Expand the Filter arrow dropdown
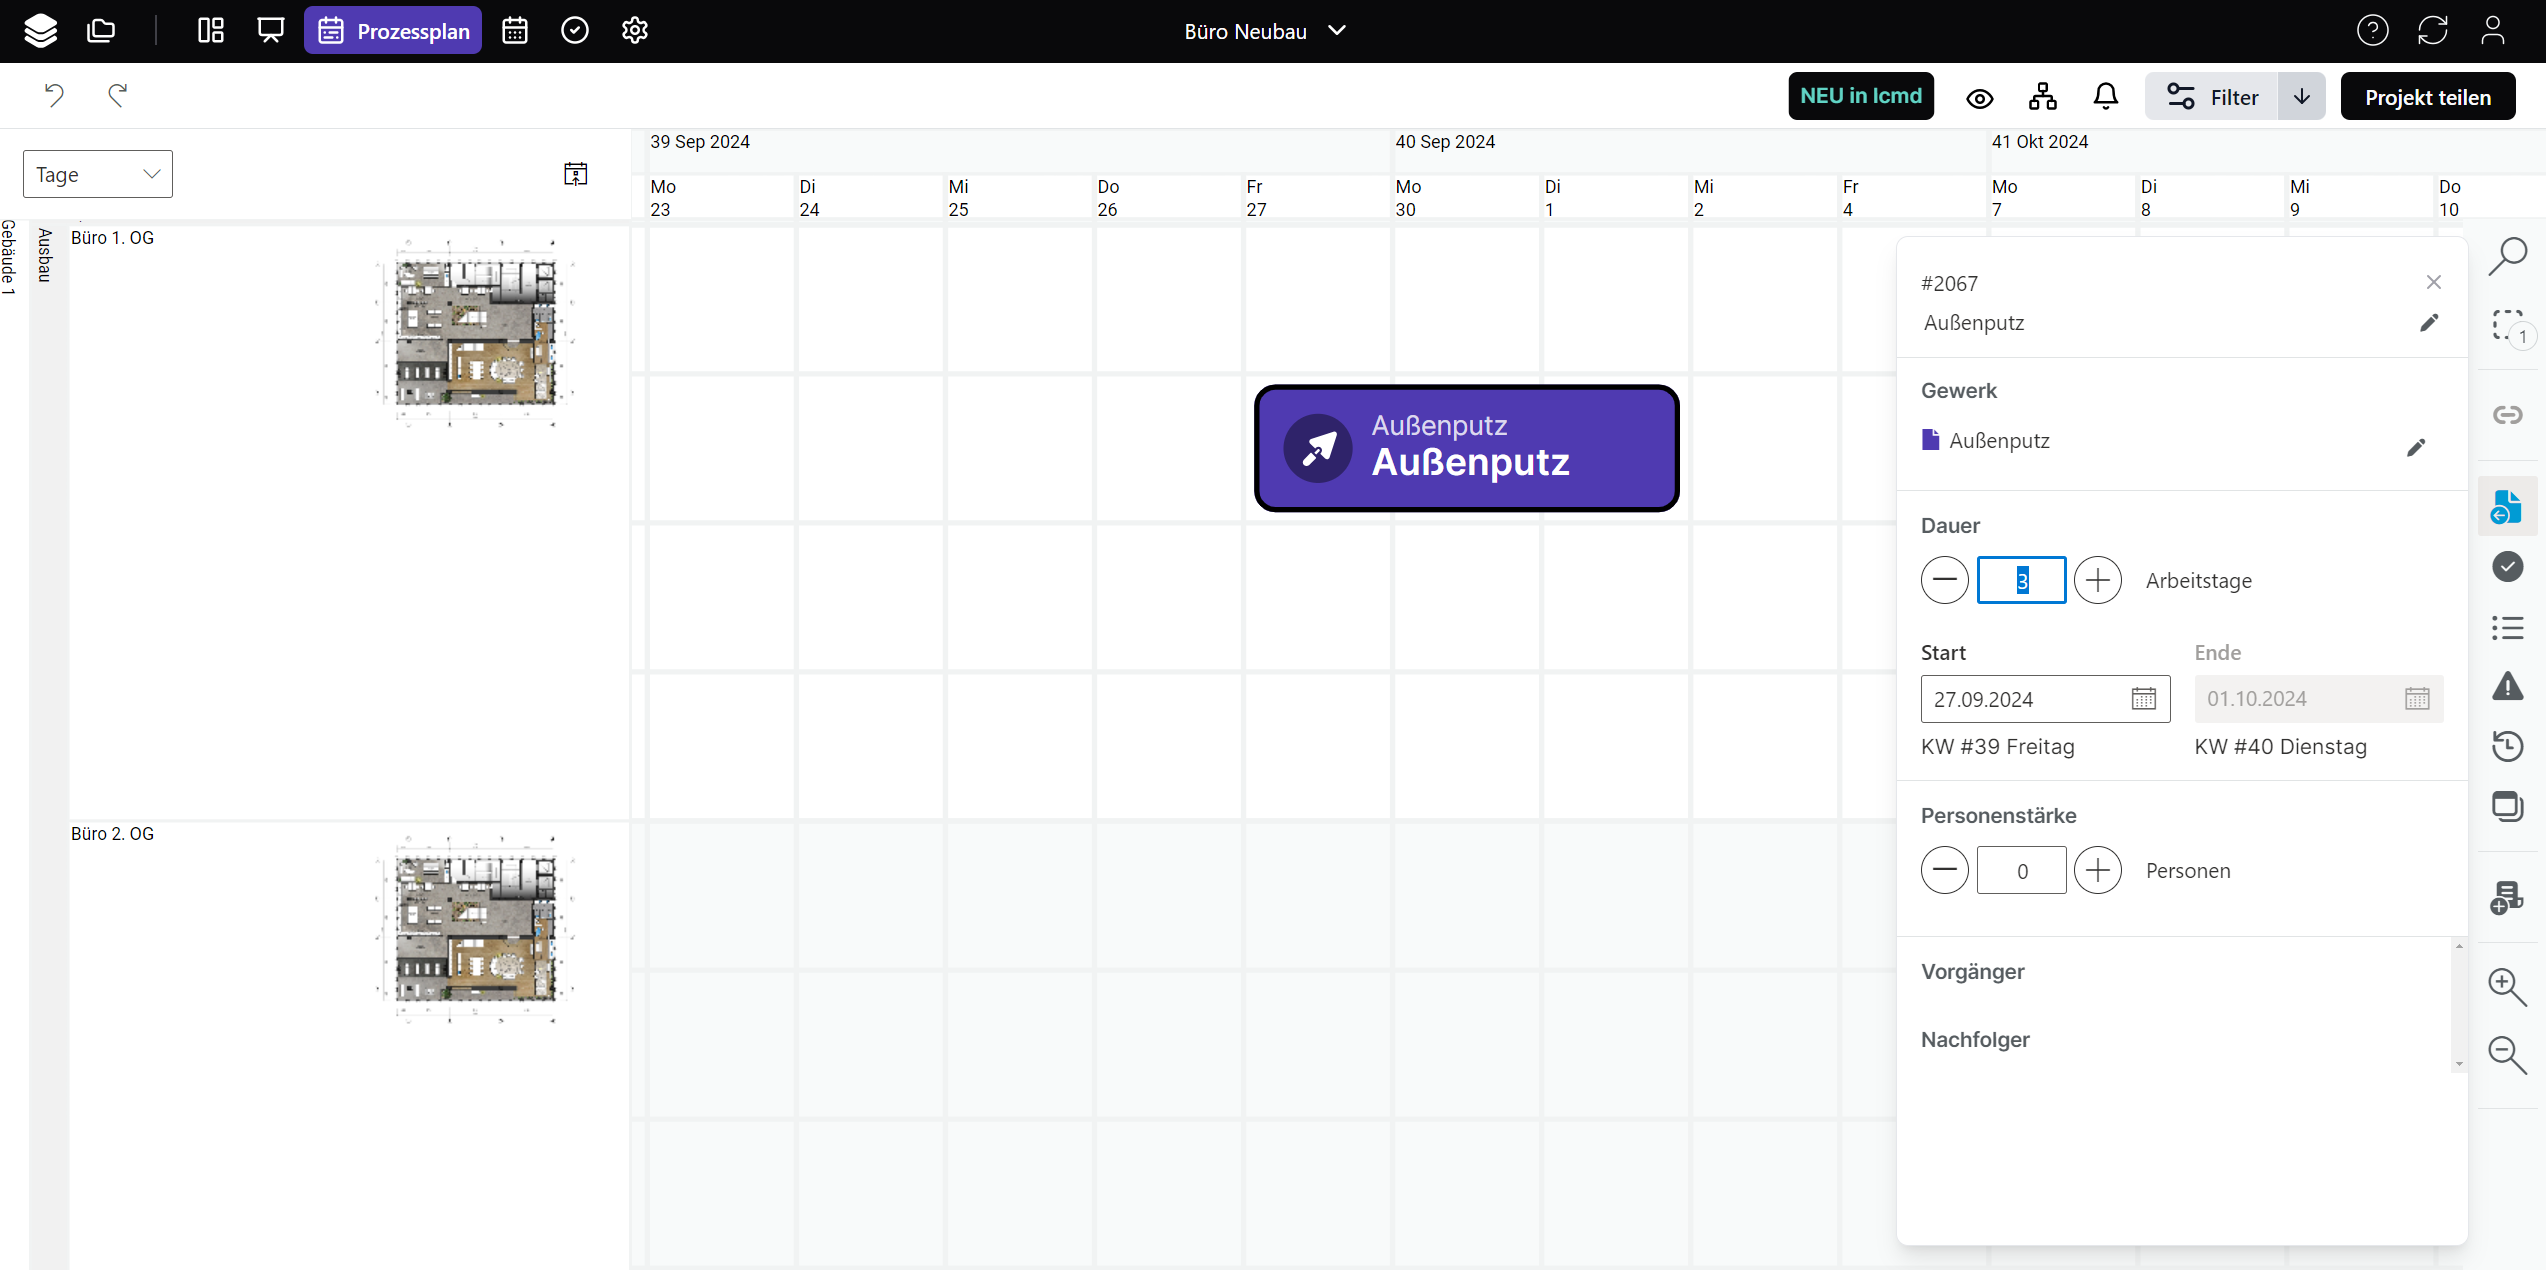The width and height of the screenshot is (2546, 1270). (2301, 97)
